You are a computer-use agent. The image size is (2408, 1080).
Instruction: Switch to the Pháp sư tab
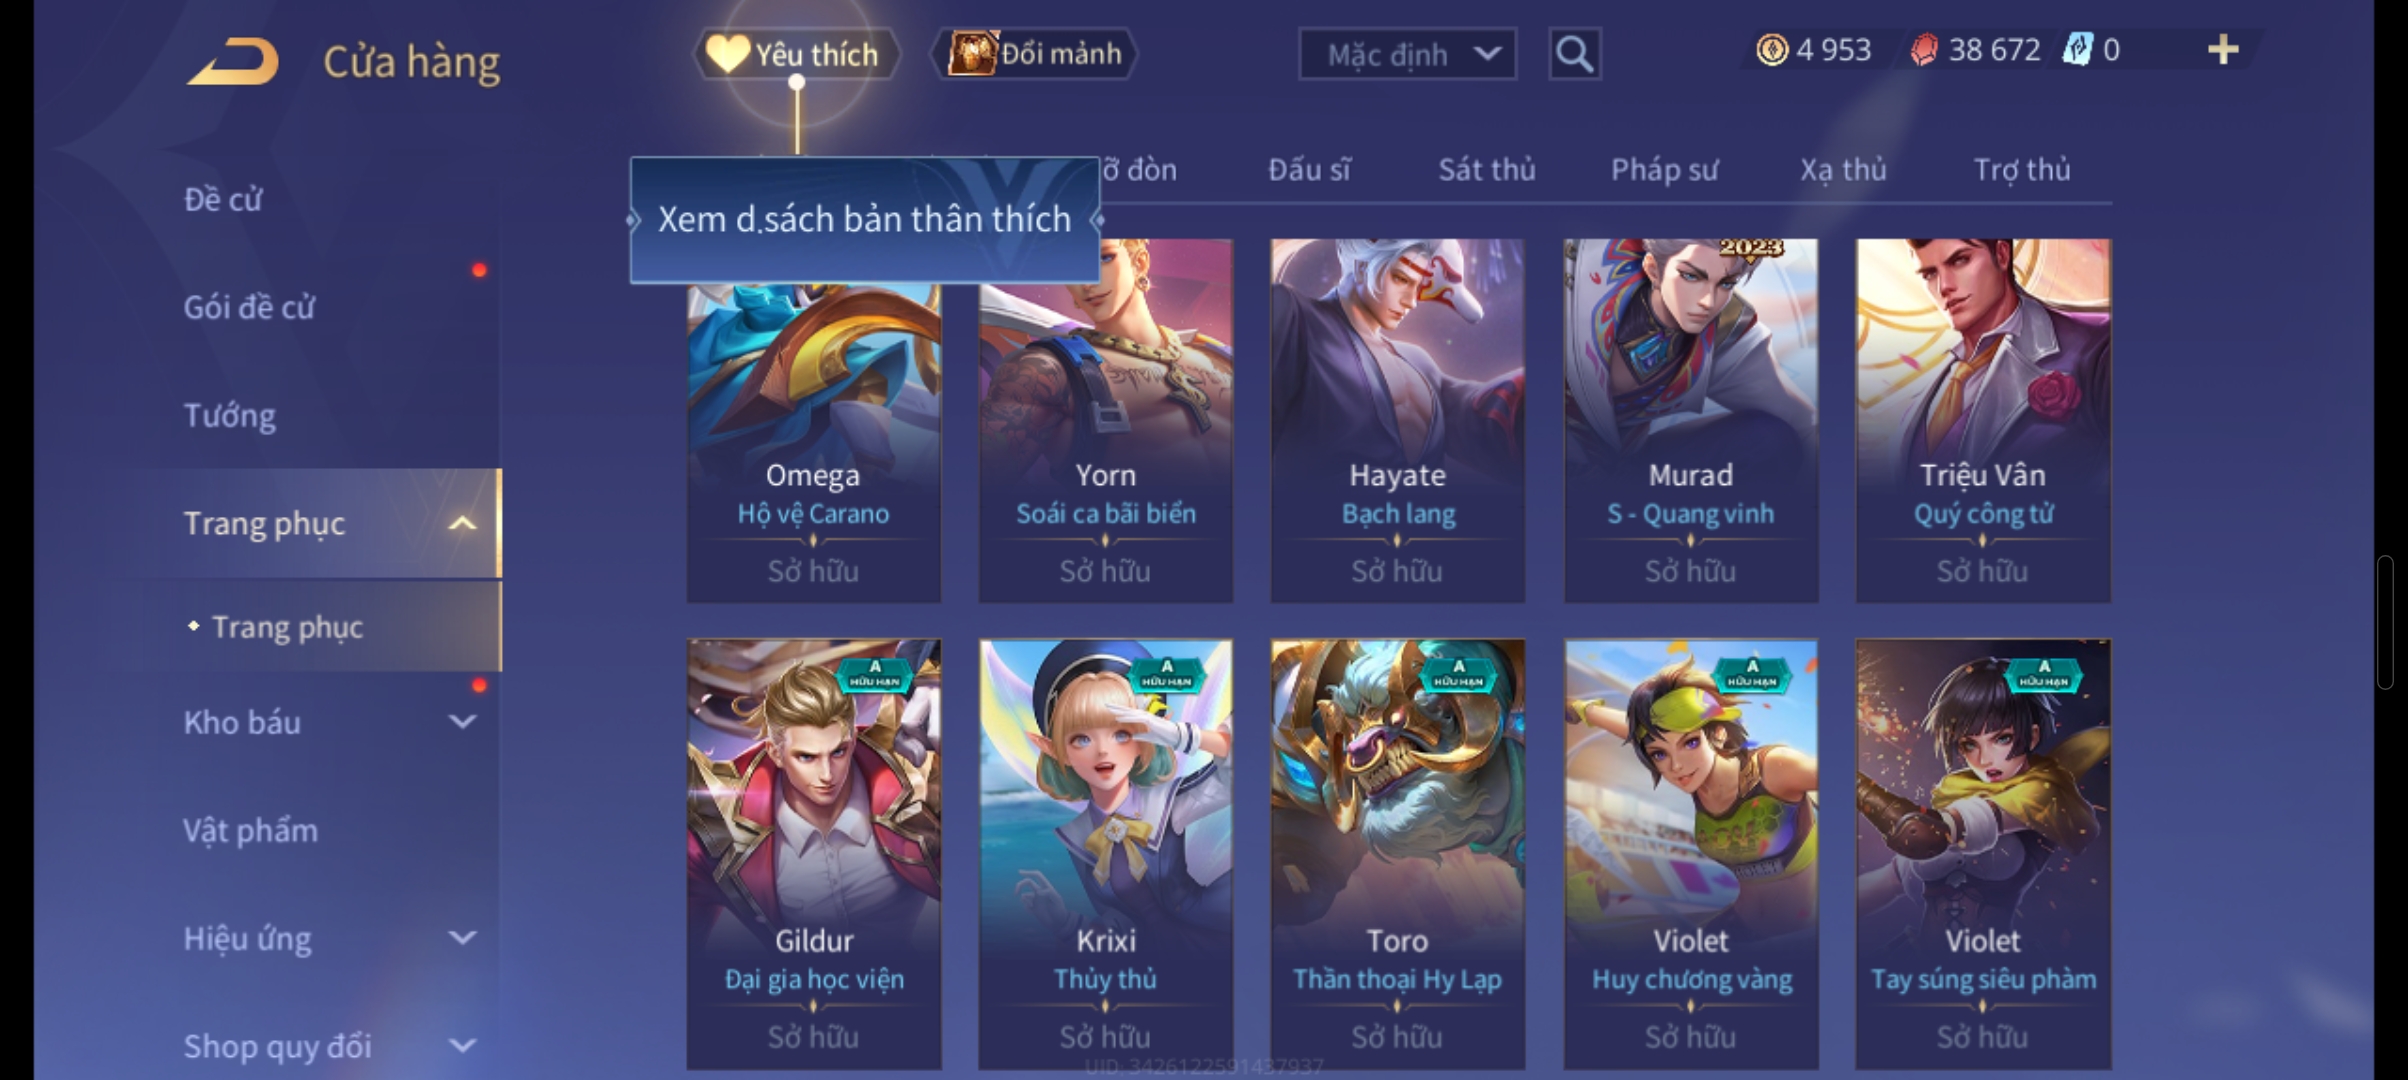(x=1664, y=170)
